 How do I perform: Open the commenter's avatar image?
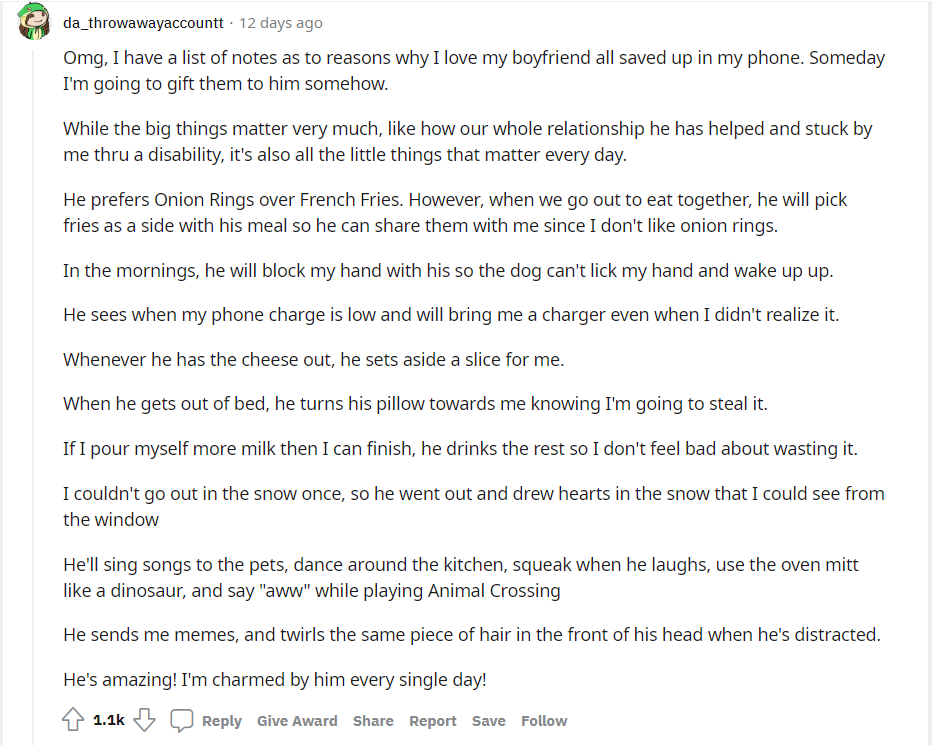[x=34, y=22]
